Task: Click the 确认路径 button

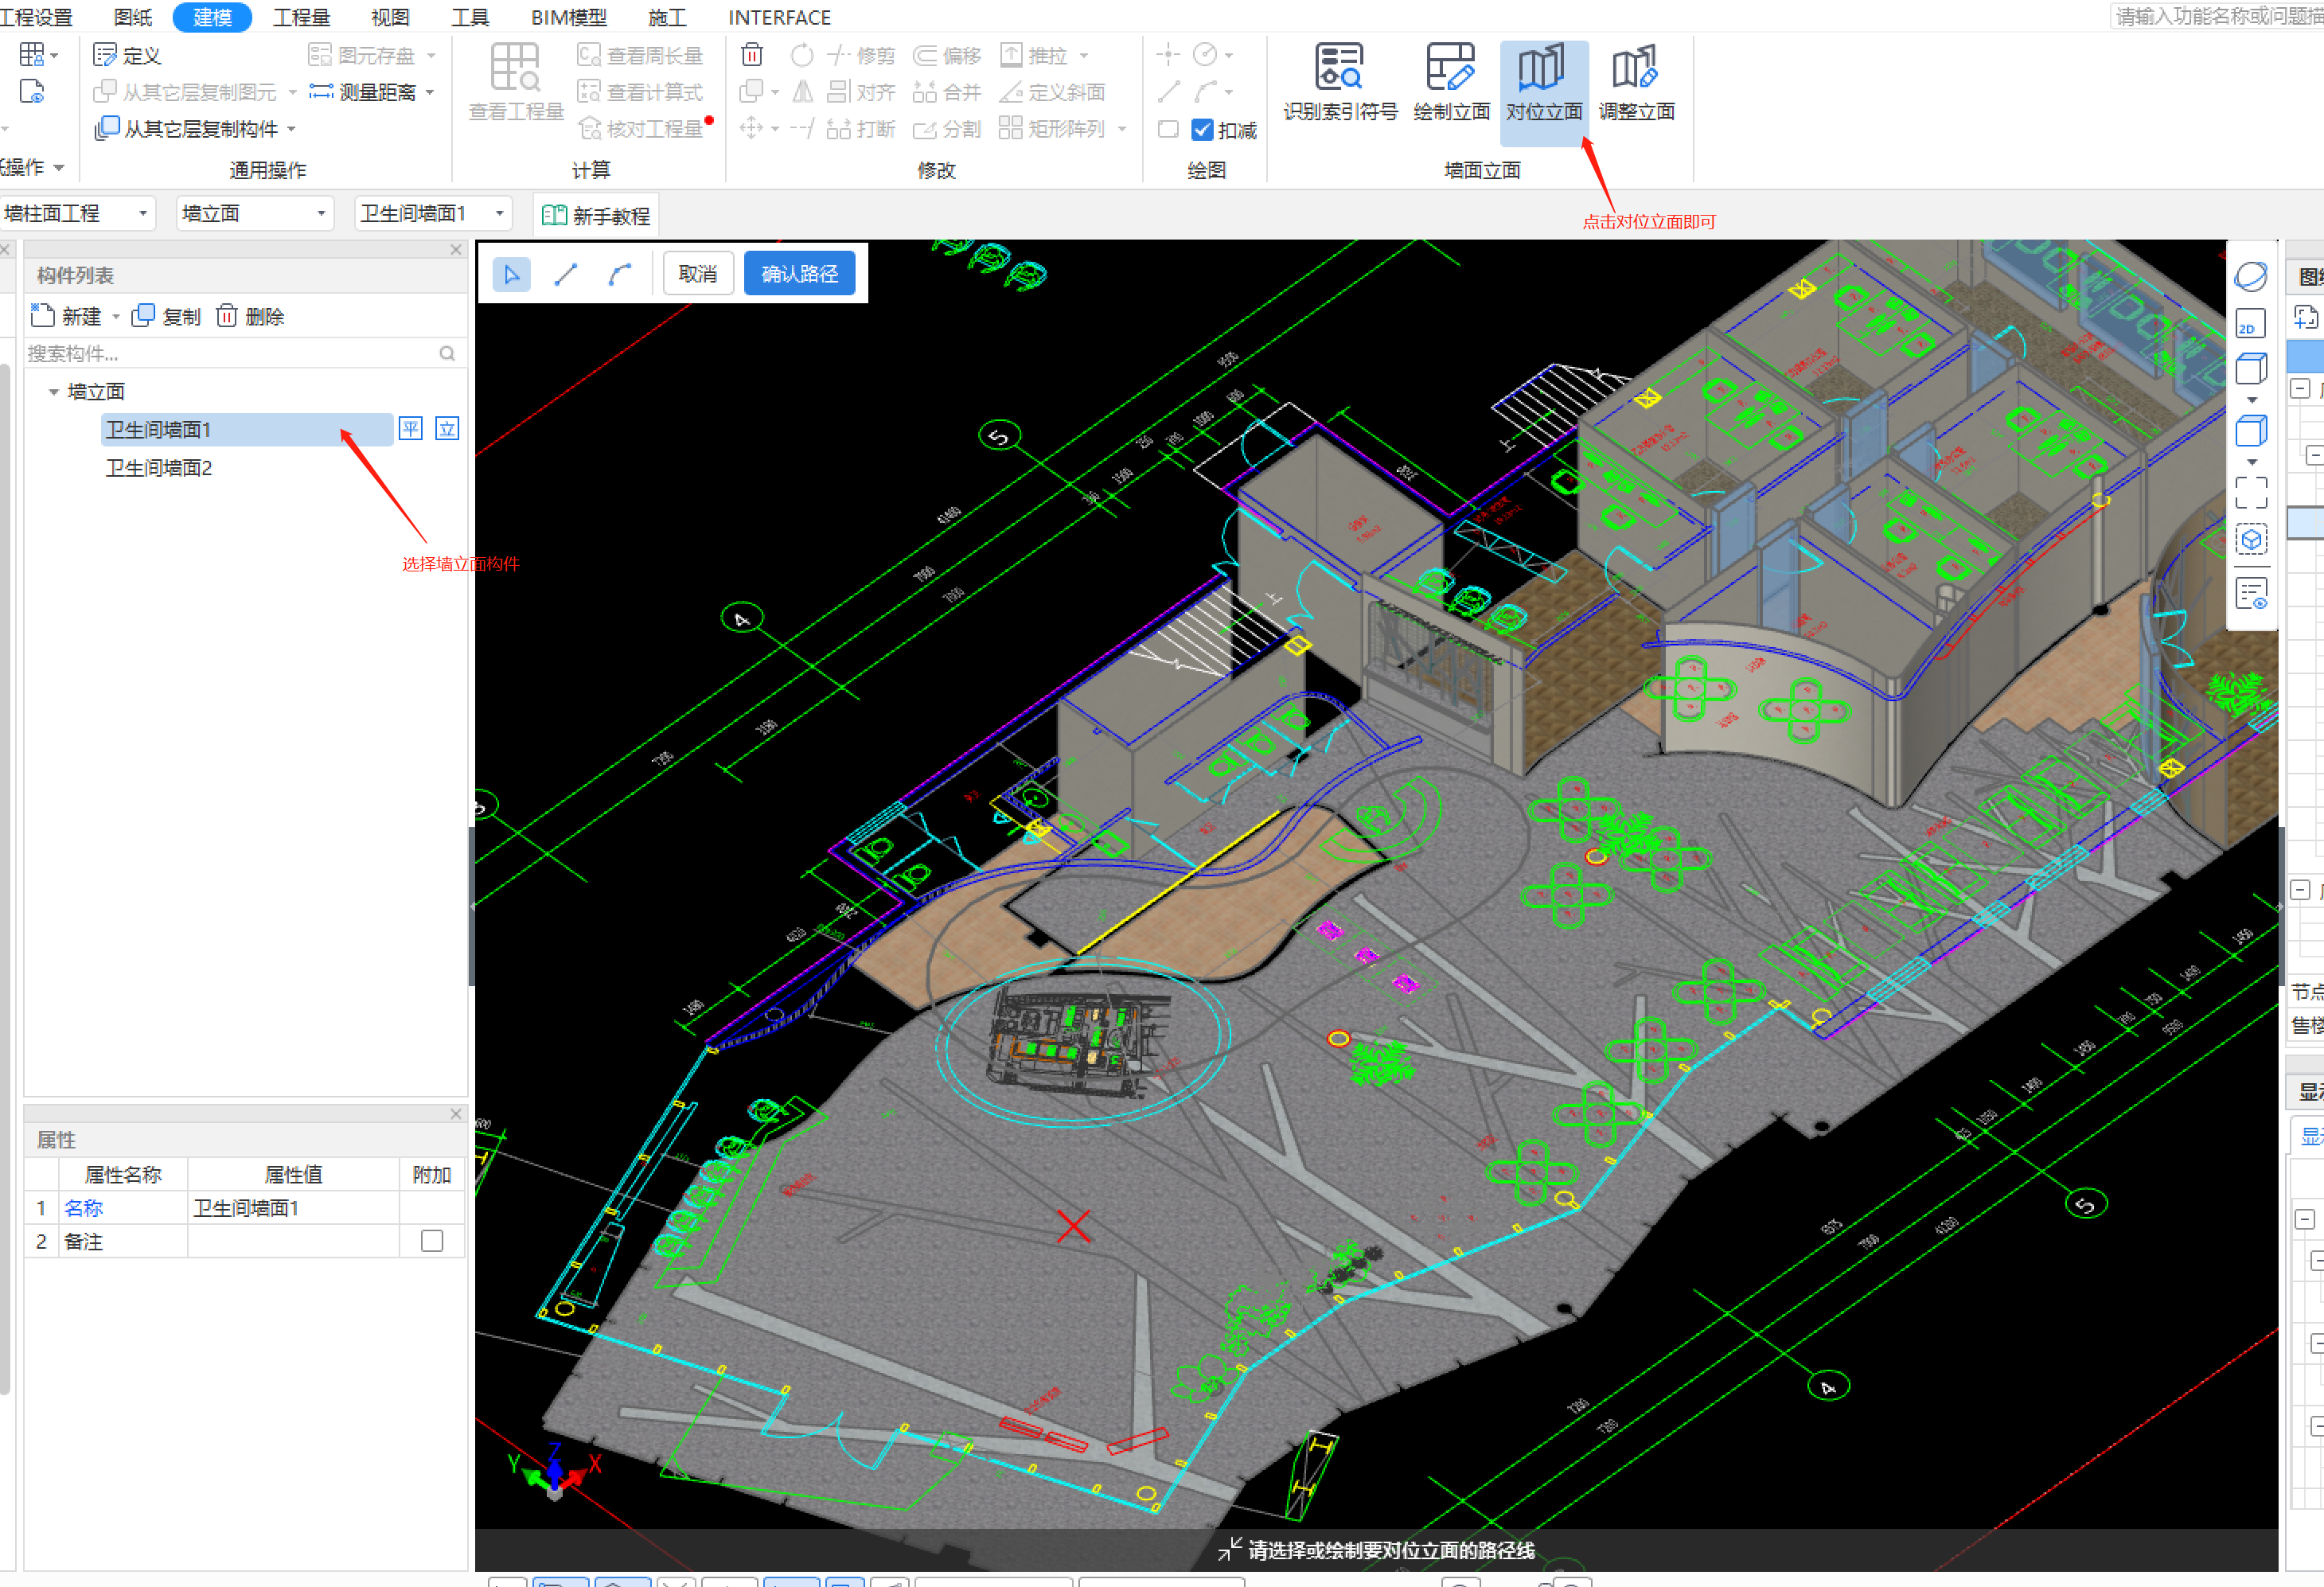Action: pos(800,274)
